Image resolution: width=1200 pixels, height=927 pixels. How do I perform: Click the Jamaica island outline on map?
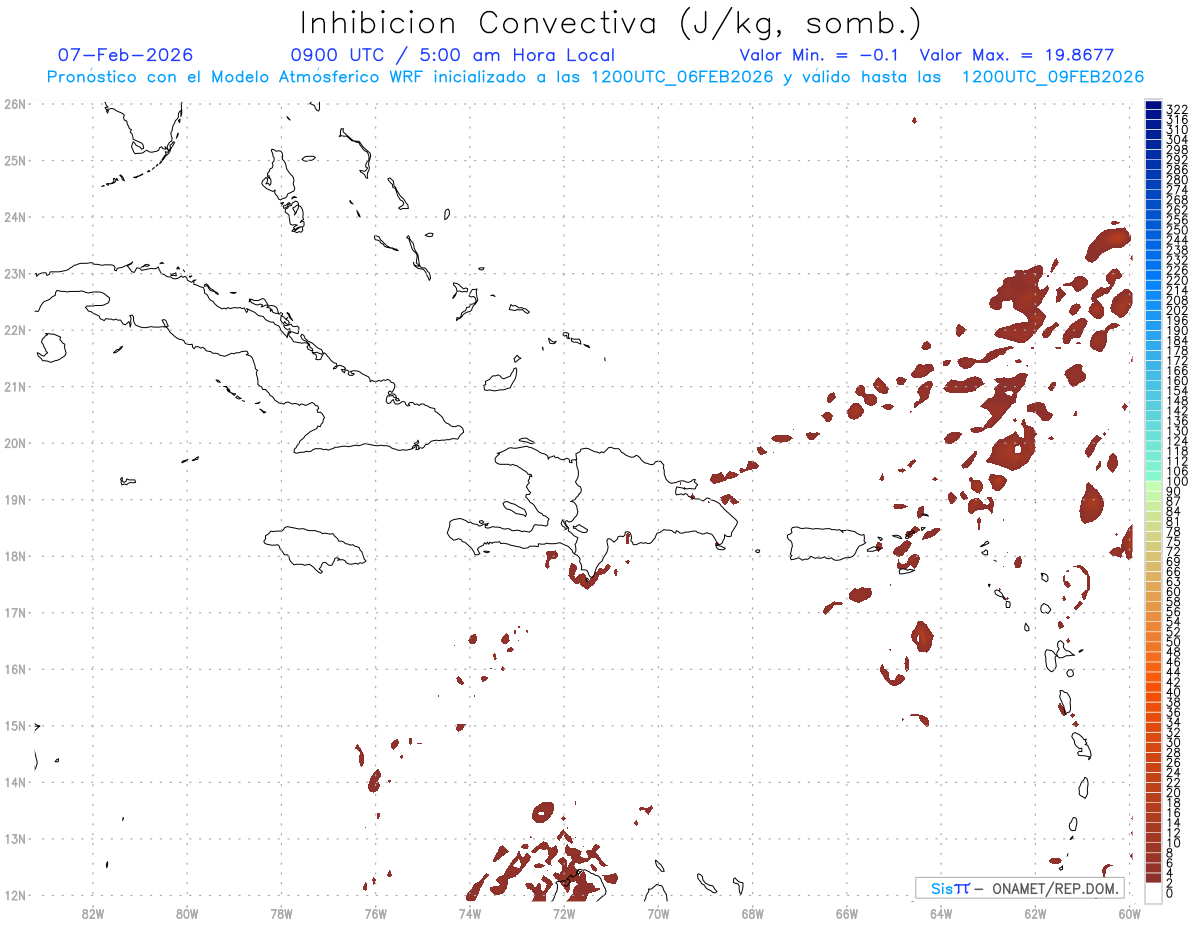click(315, 548)
